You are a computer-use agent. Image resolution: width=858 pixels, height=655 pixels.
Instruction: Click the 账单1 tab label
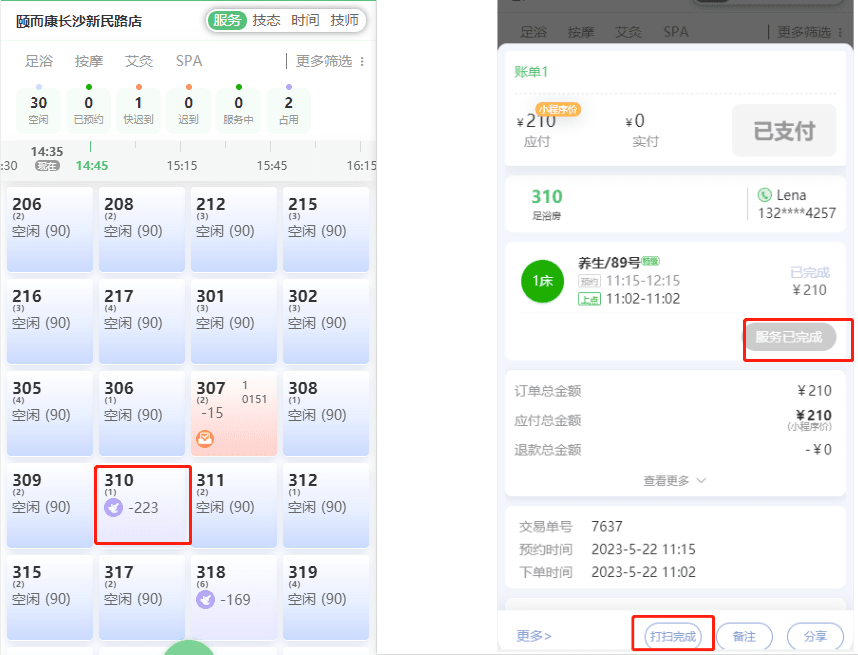[531, 72]
